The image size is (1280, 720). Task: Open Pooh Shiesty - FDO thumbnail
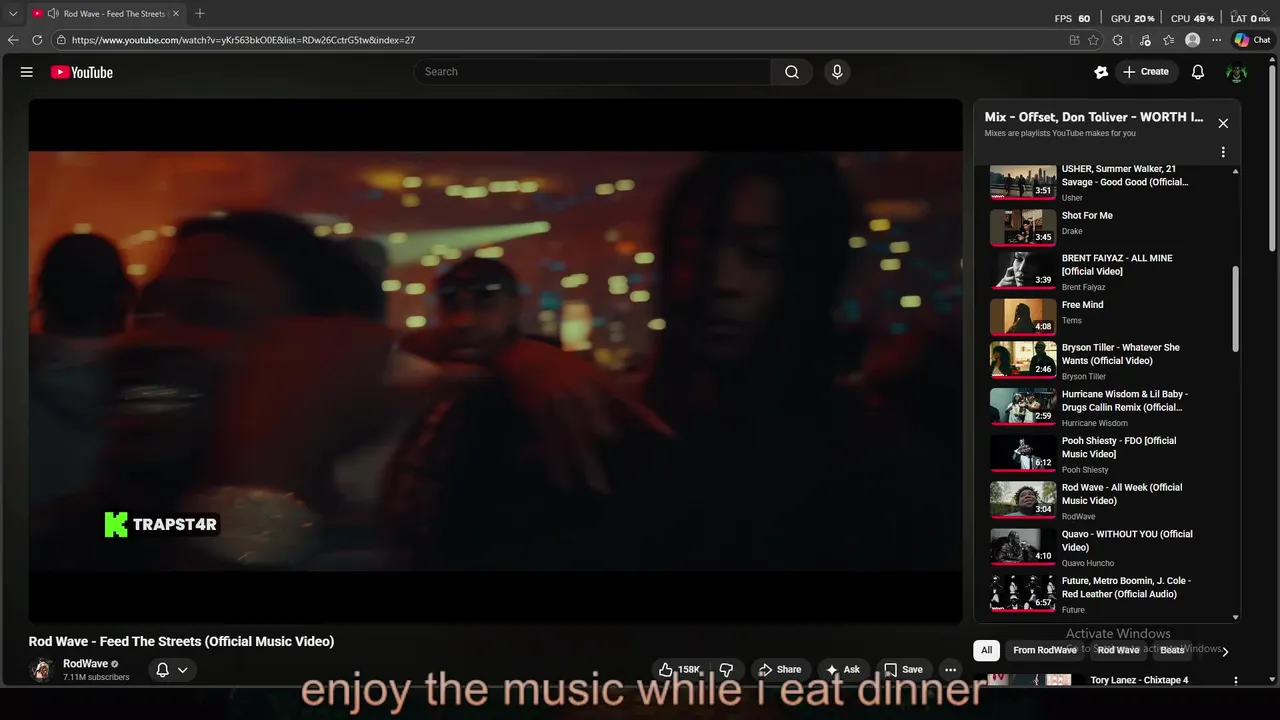tap(1023, 452)
